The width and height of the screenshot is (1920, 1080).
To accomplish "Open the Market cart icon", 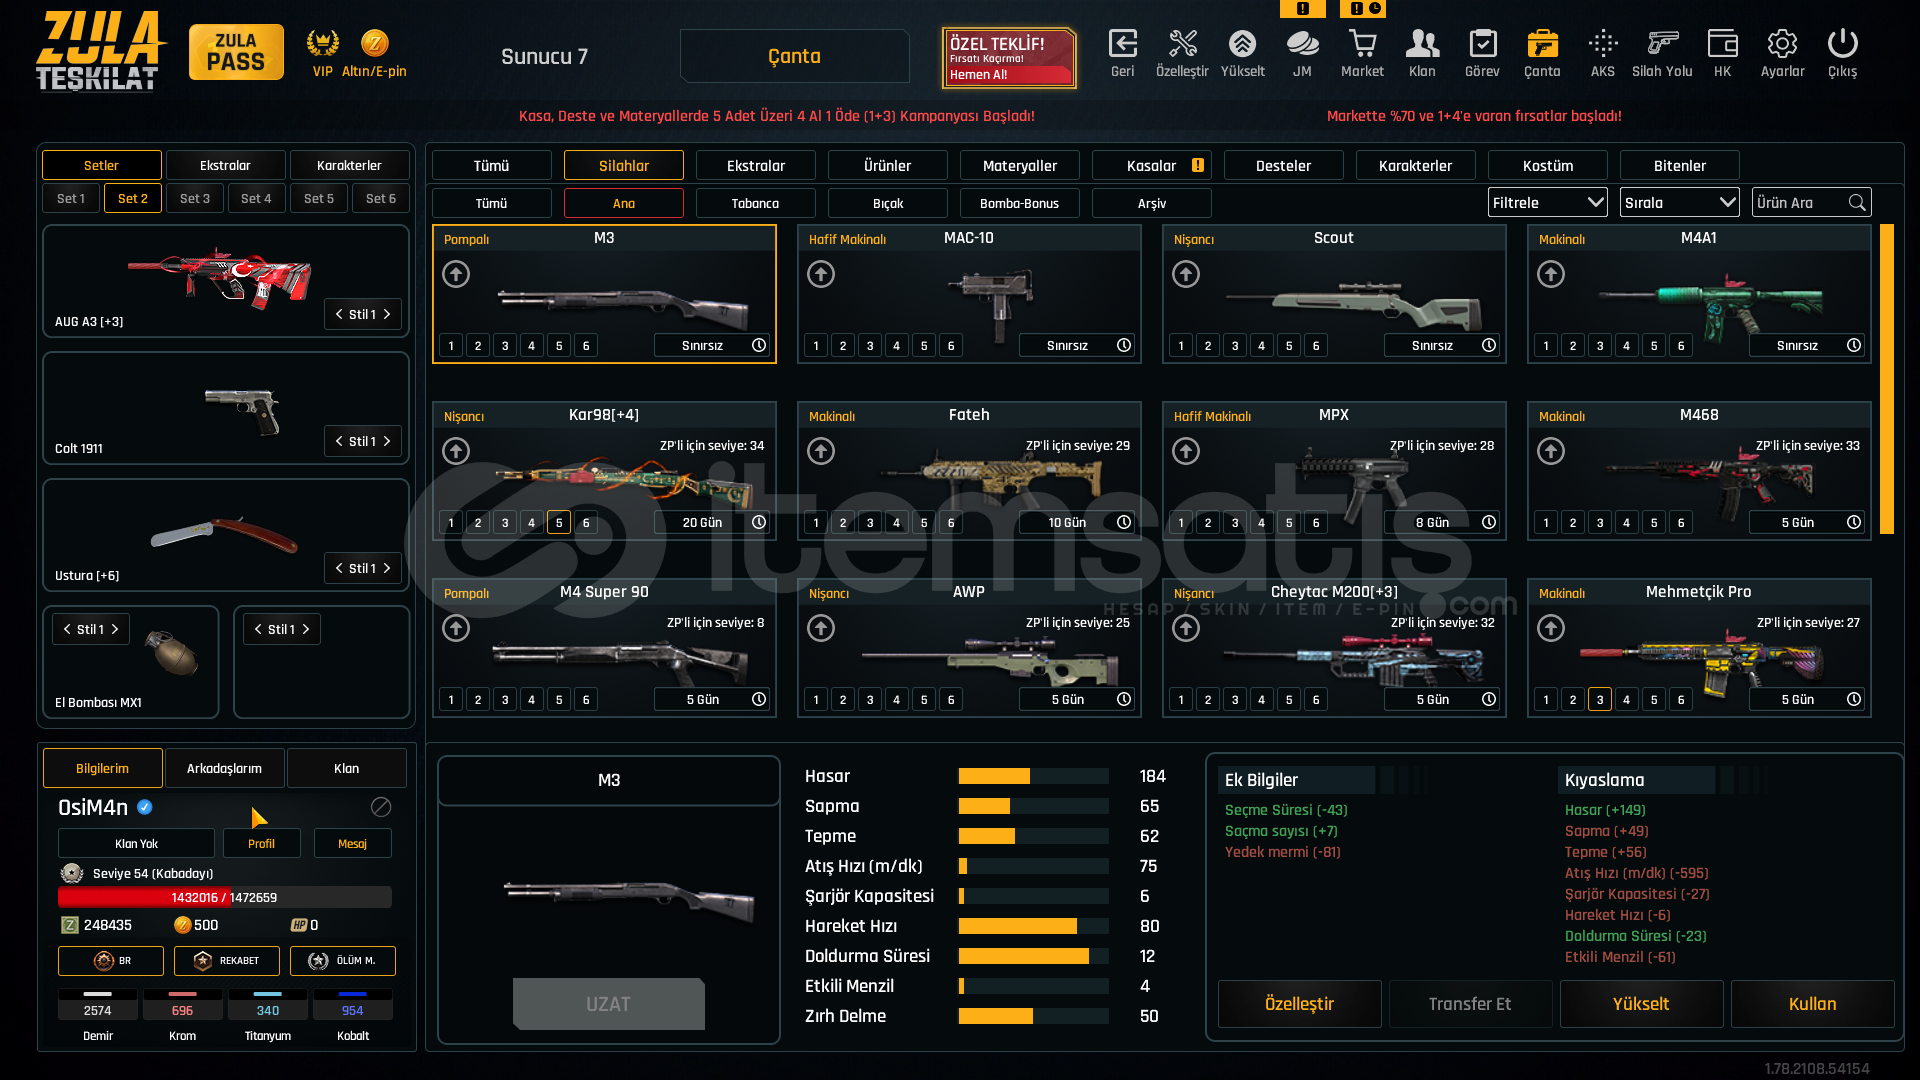I will coord(1362,44).
